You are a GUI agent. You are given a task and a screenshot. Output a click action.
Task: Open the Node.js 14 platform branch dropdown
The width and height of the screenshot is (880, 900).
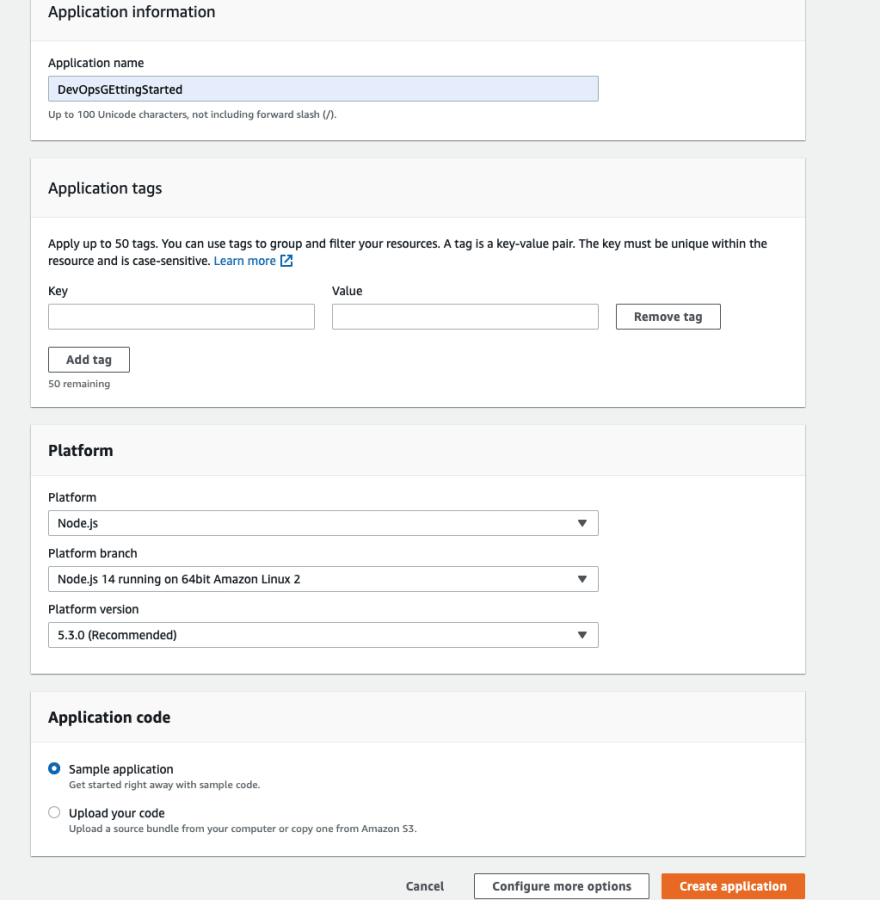[x=323, y=579]
